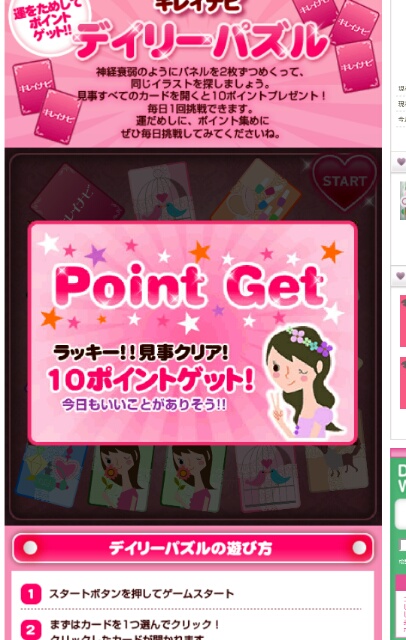Click the Point Get popup banner
This screenshot has height=640, width=406.
click(193, 333)
